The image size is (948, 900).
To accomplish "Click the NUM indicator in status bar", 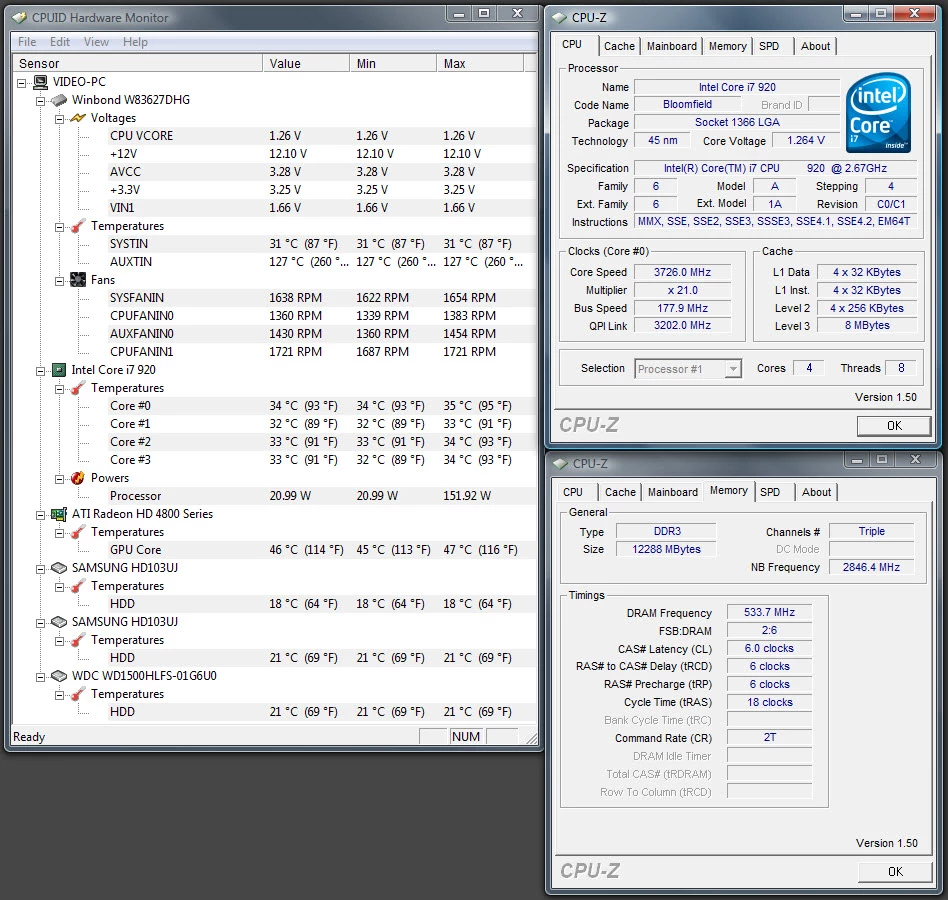I will pos(466,736).
